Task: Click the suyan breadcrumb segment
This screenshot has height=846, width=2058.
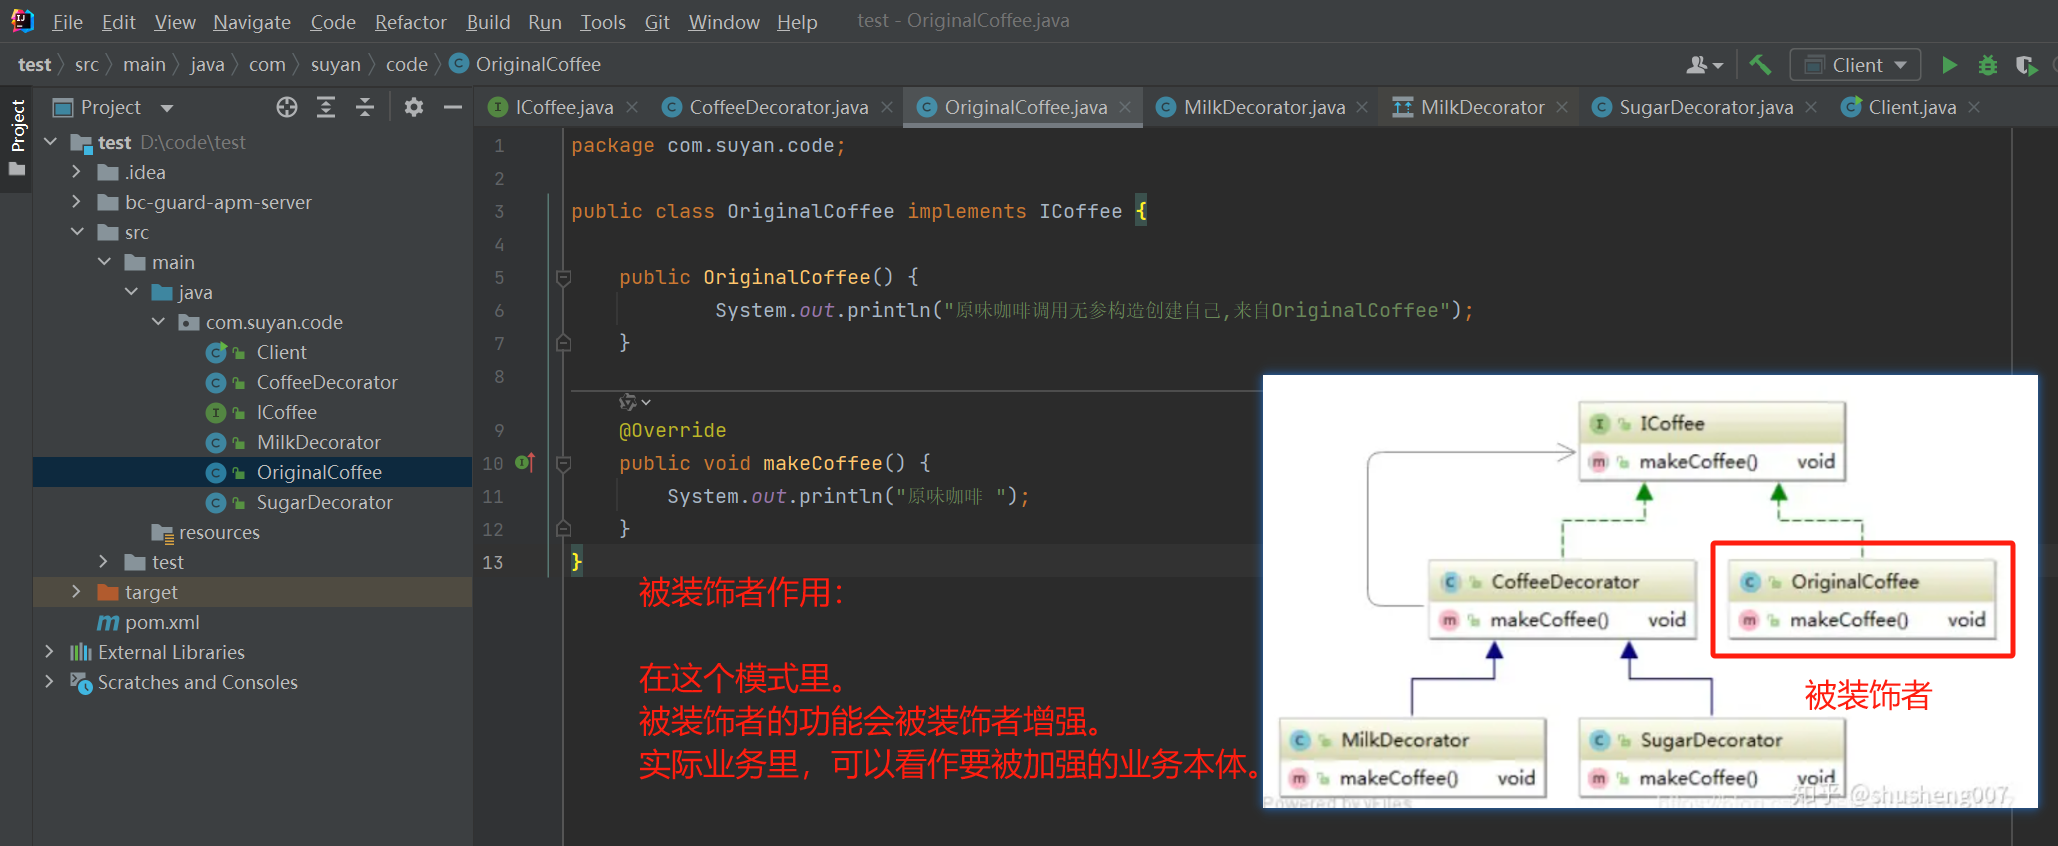Action: coord(335,64)
